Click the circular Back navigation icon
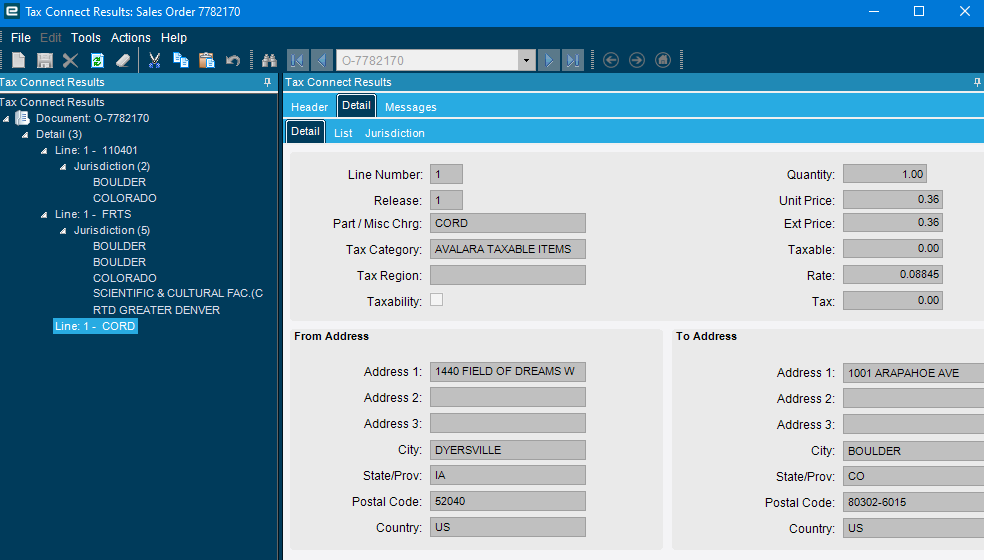 [611, 60]
